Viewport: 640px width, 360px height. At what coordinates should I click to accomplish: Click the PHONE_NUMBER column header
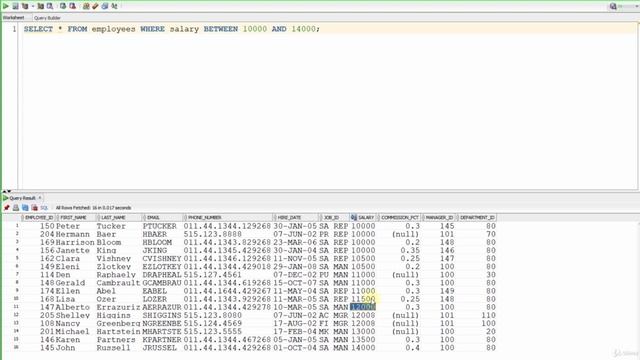point(228,218)
